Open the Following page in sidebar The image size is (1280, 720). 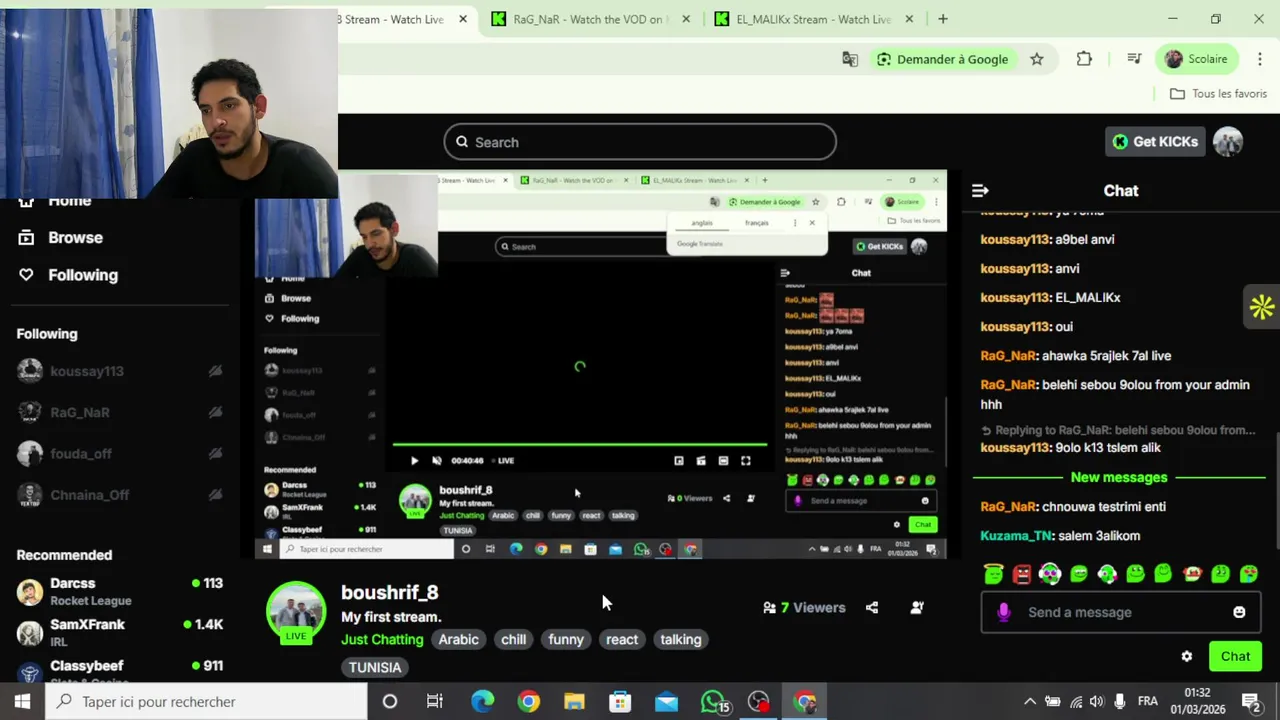(83, 274)
